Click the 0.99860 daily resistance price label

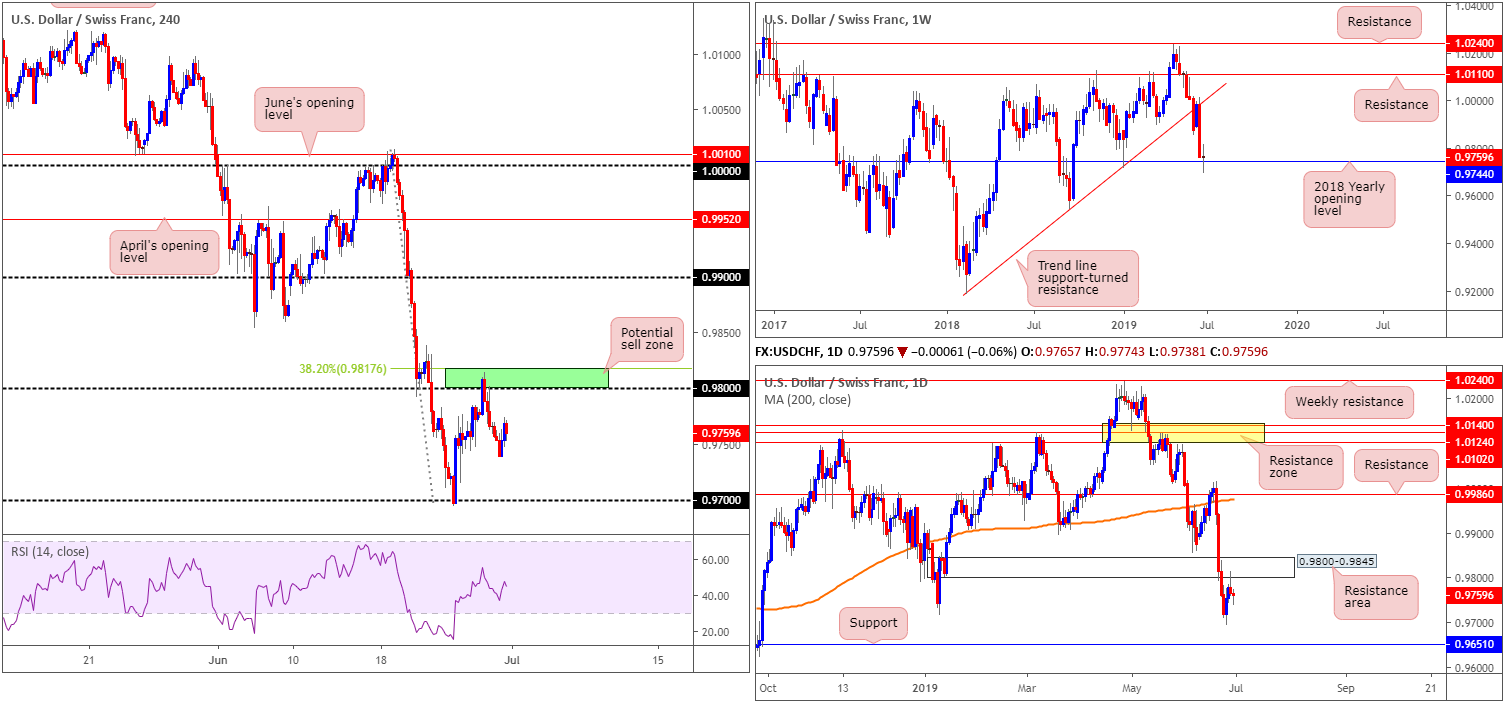[1475, 494]
